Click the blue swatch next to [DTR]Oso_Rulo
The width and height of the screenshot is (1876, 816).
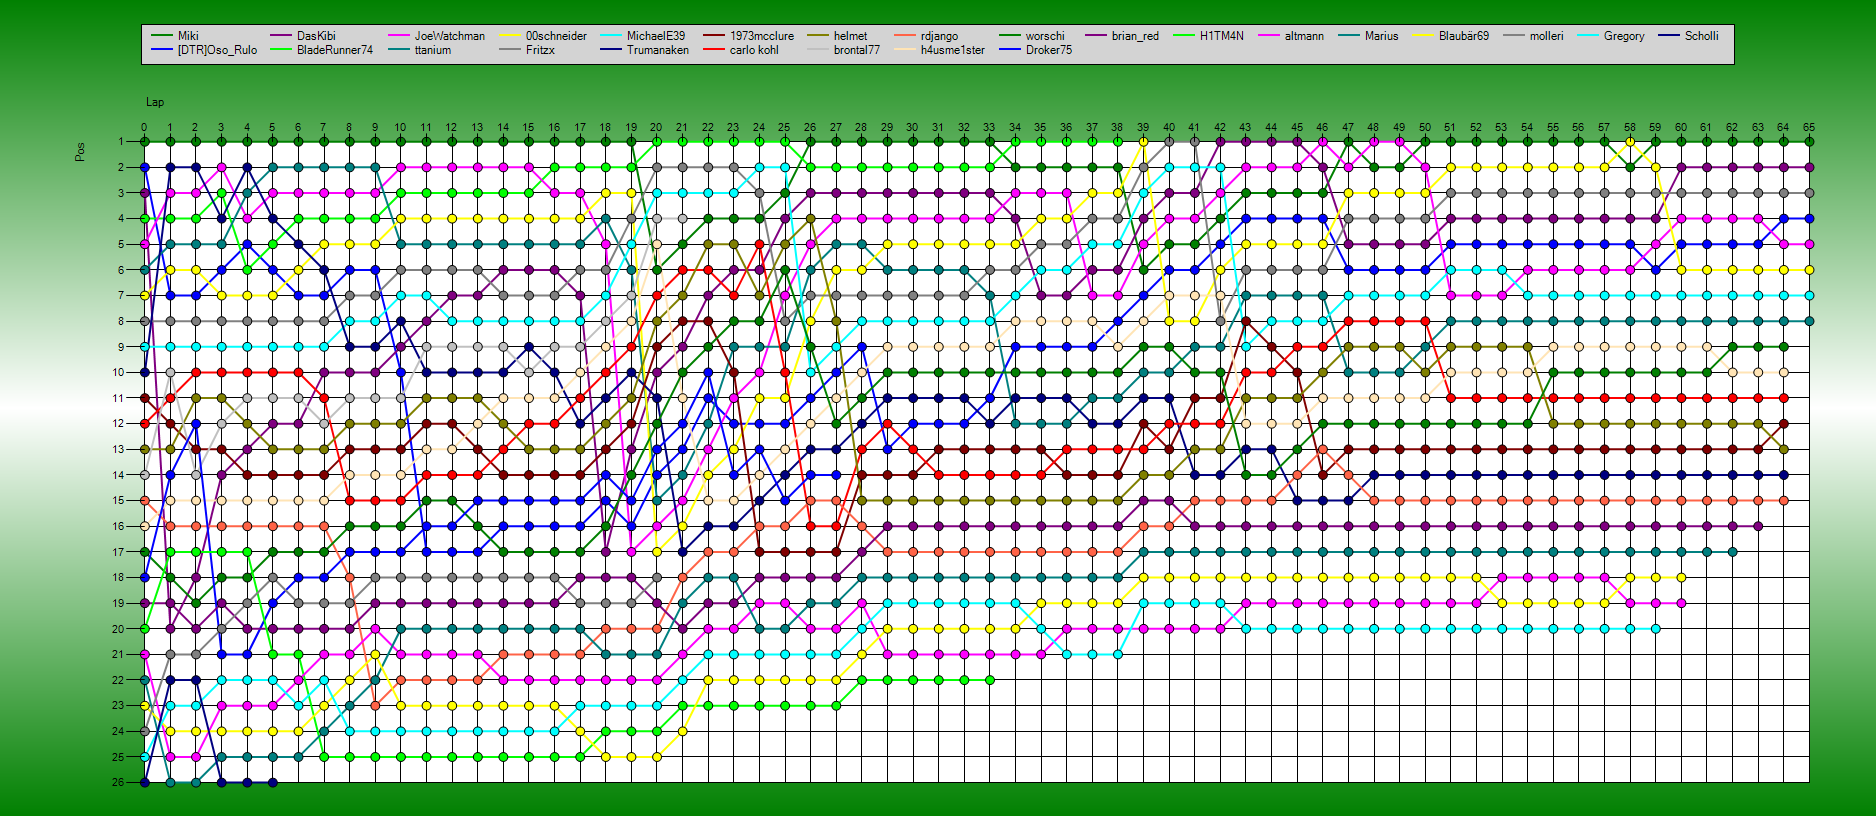tap(161, 50)
